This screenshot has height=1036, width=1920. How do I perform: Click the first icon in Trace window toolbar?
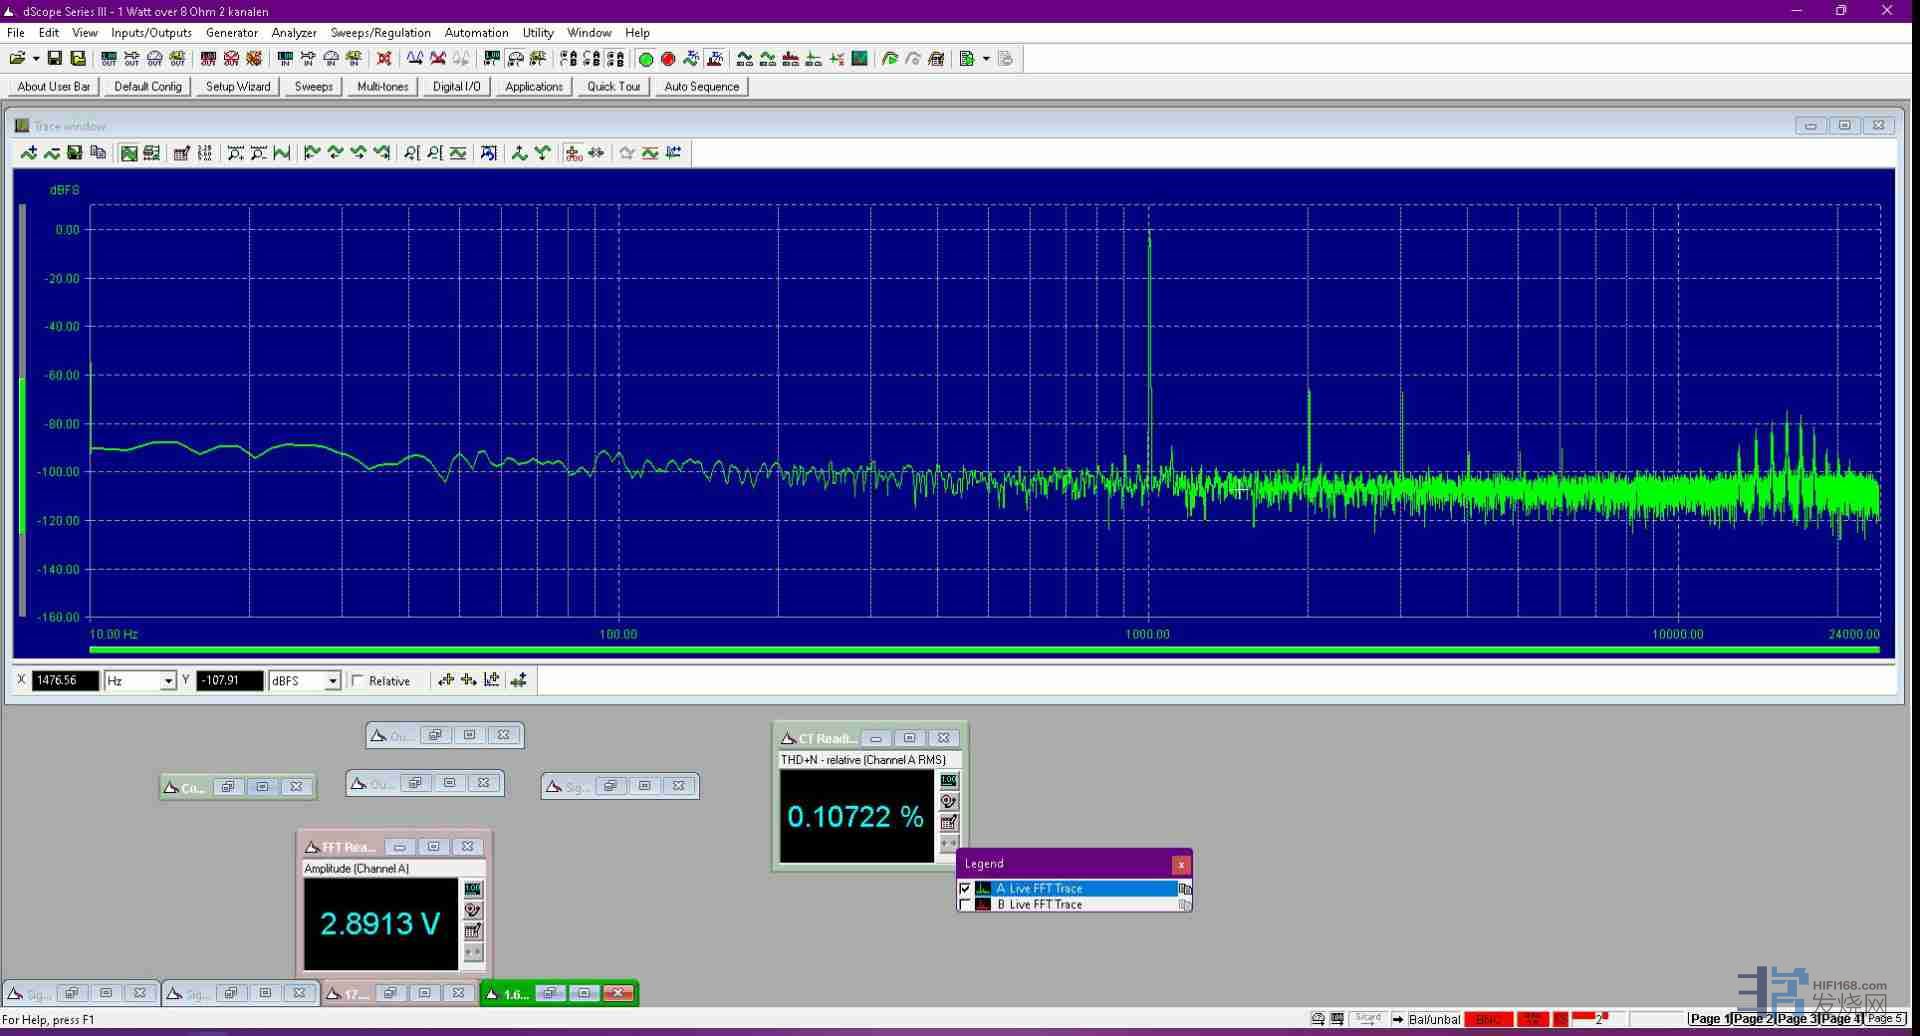[29, 153]
